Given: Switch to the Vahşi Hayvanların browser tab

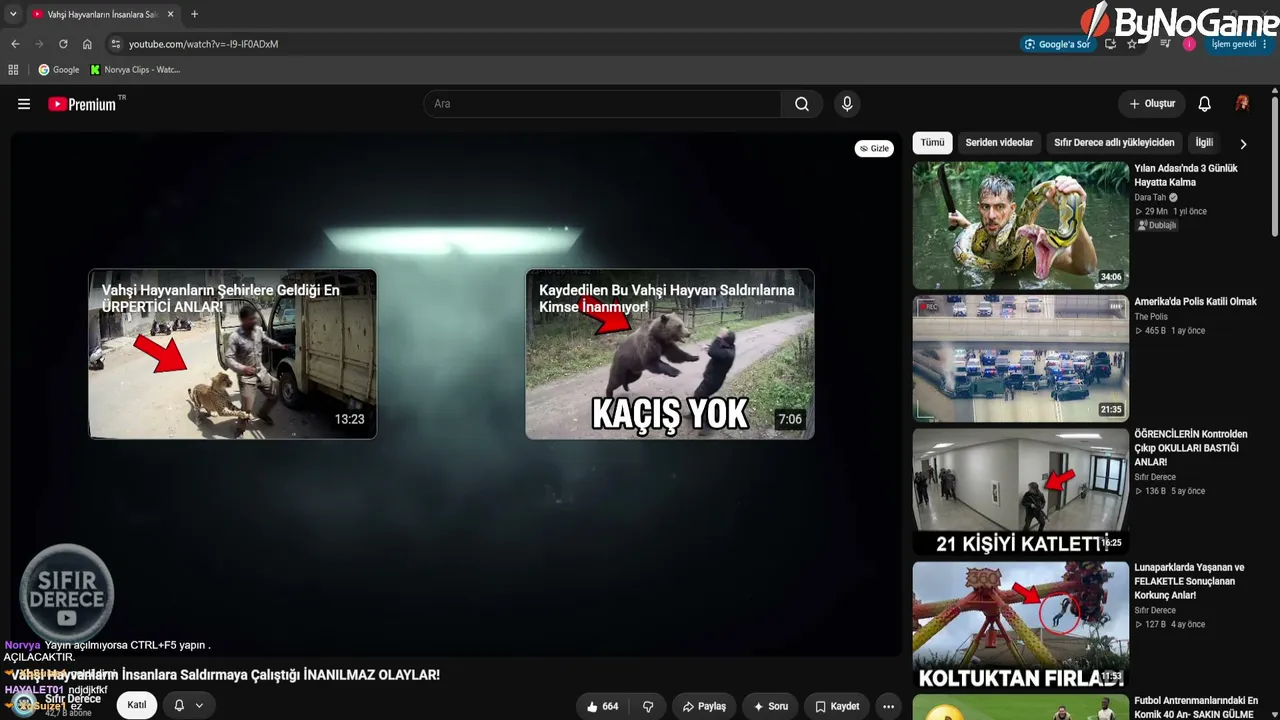Looking at the screenshot, I should pos(102,14).
